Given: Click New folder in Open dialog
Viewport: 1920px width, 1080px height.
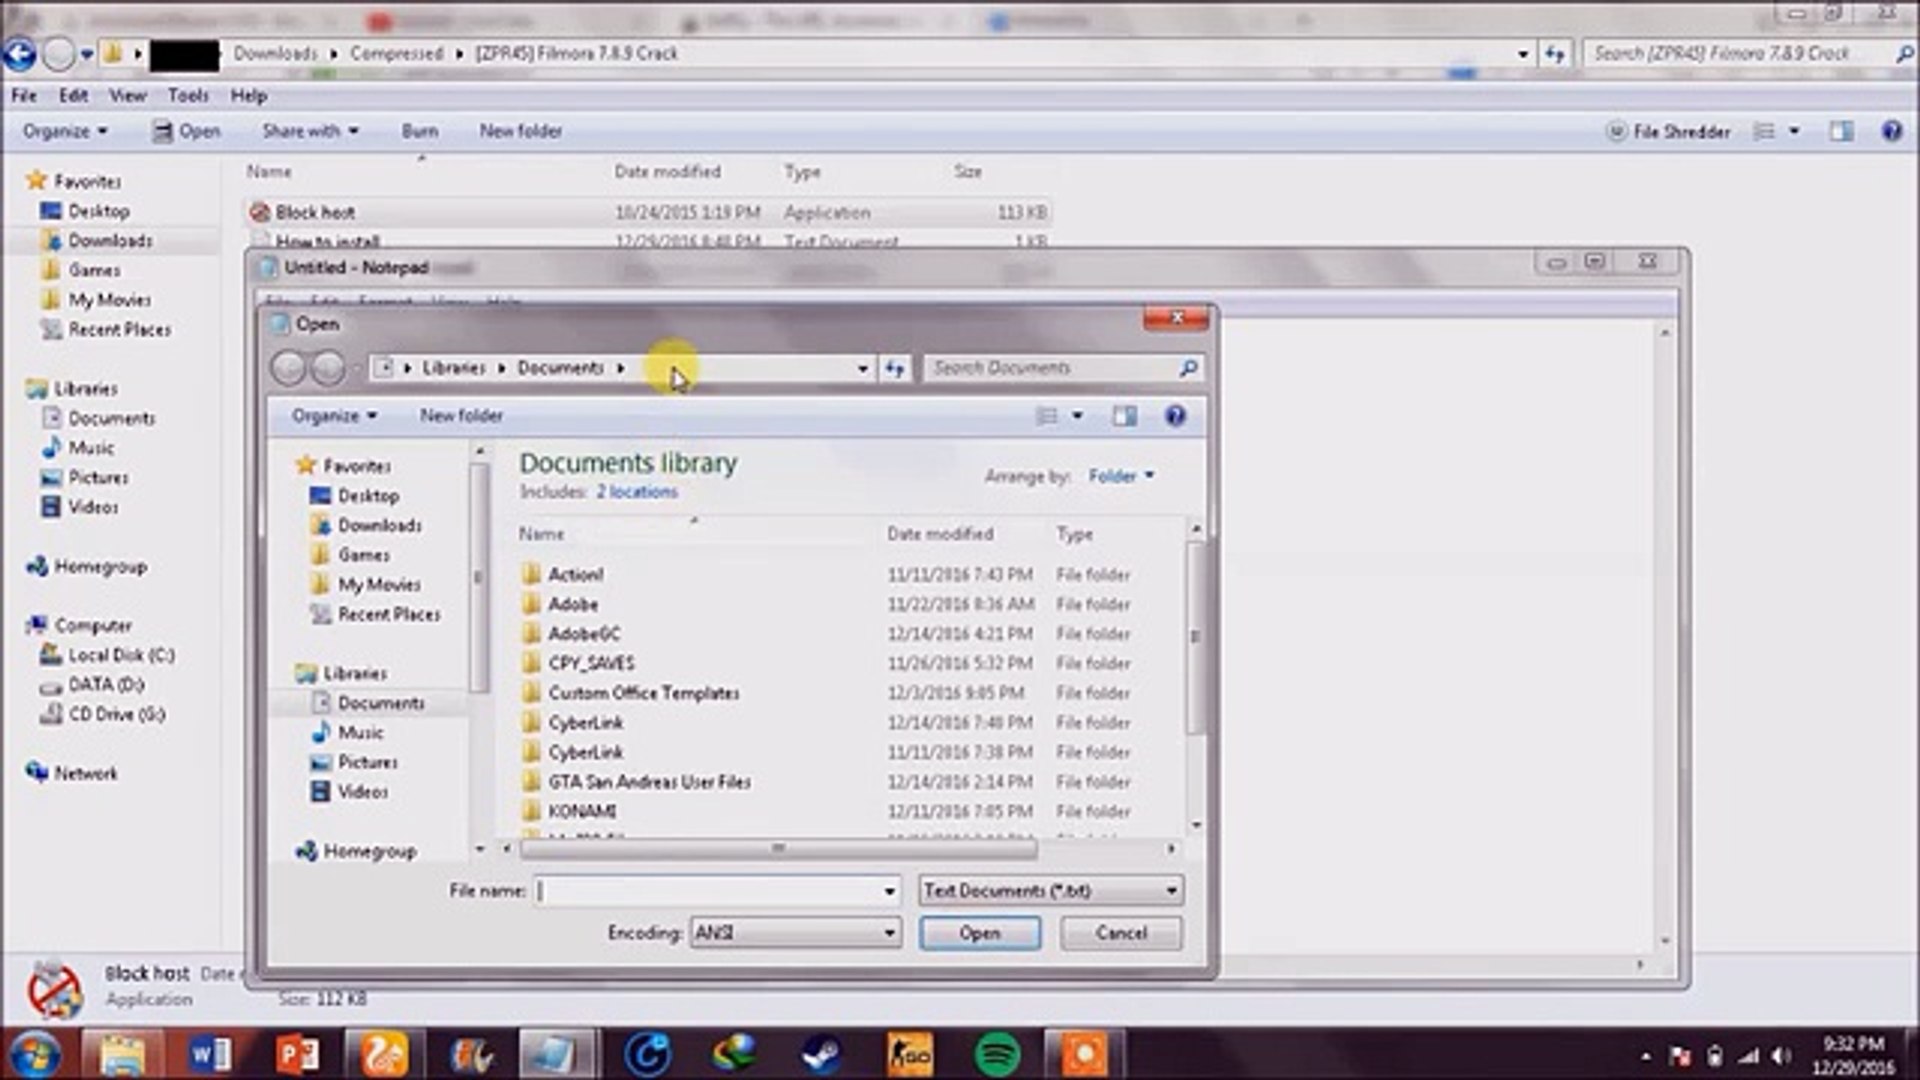Looking at the screenshot, I should tap(461, 416).
